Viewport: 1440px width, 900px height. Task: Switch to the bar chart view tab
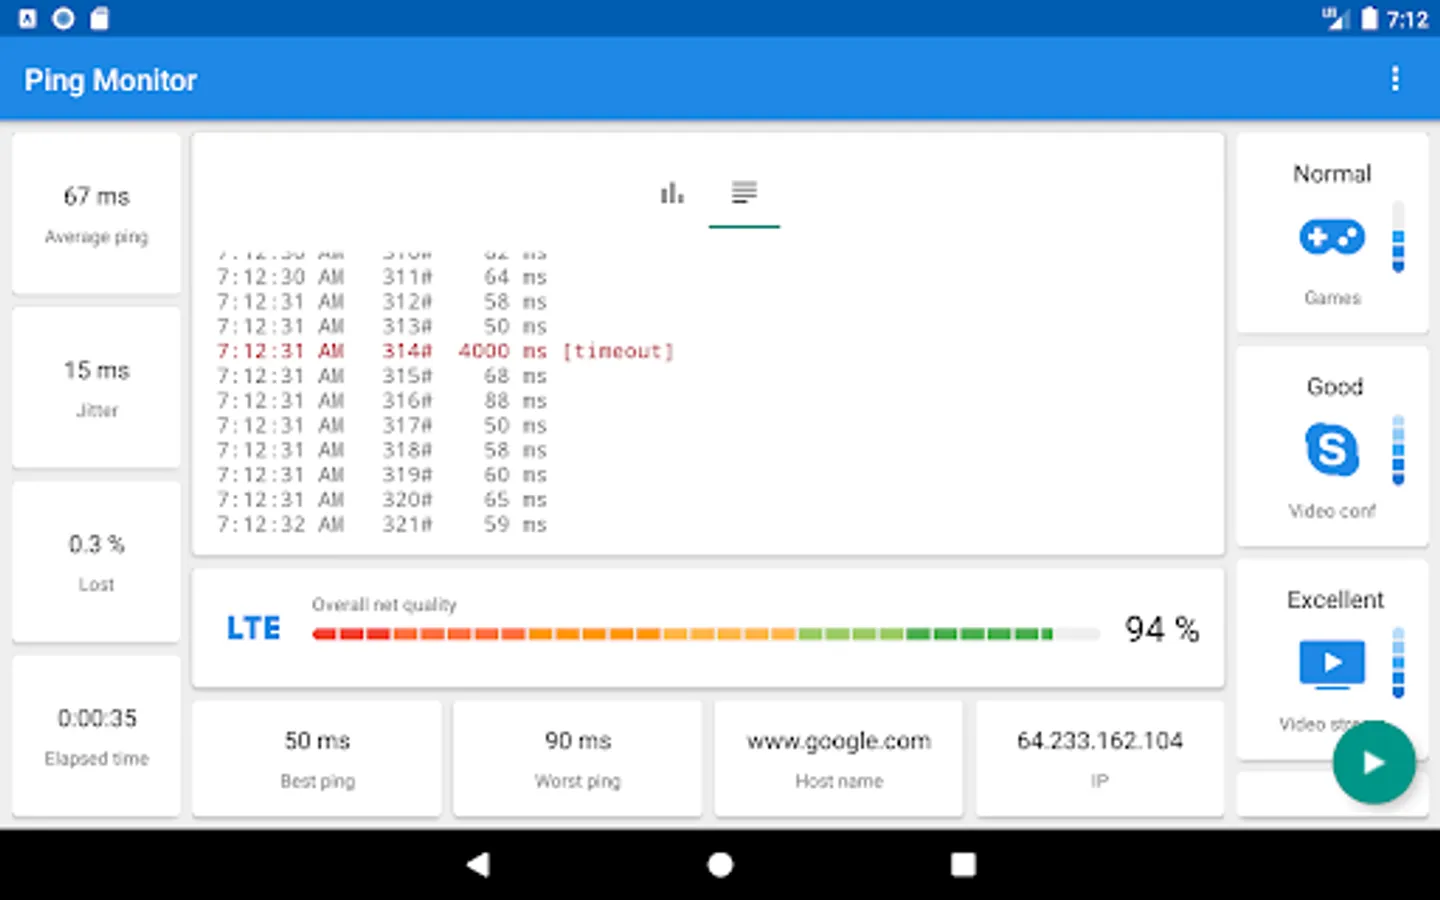pos(672,193)
